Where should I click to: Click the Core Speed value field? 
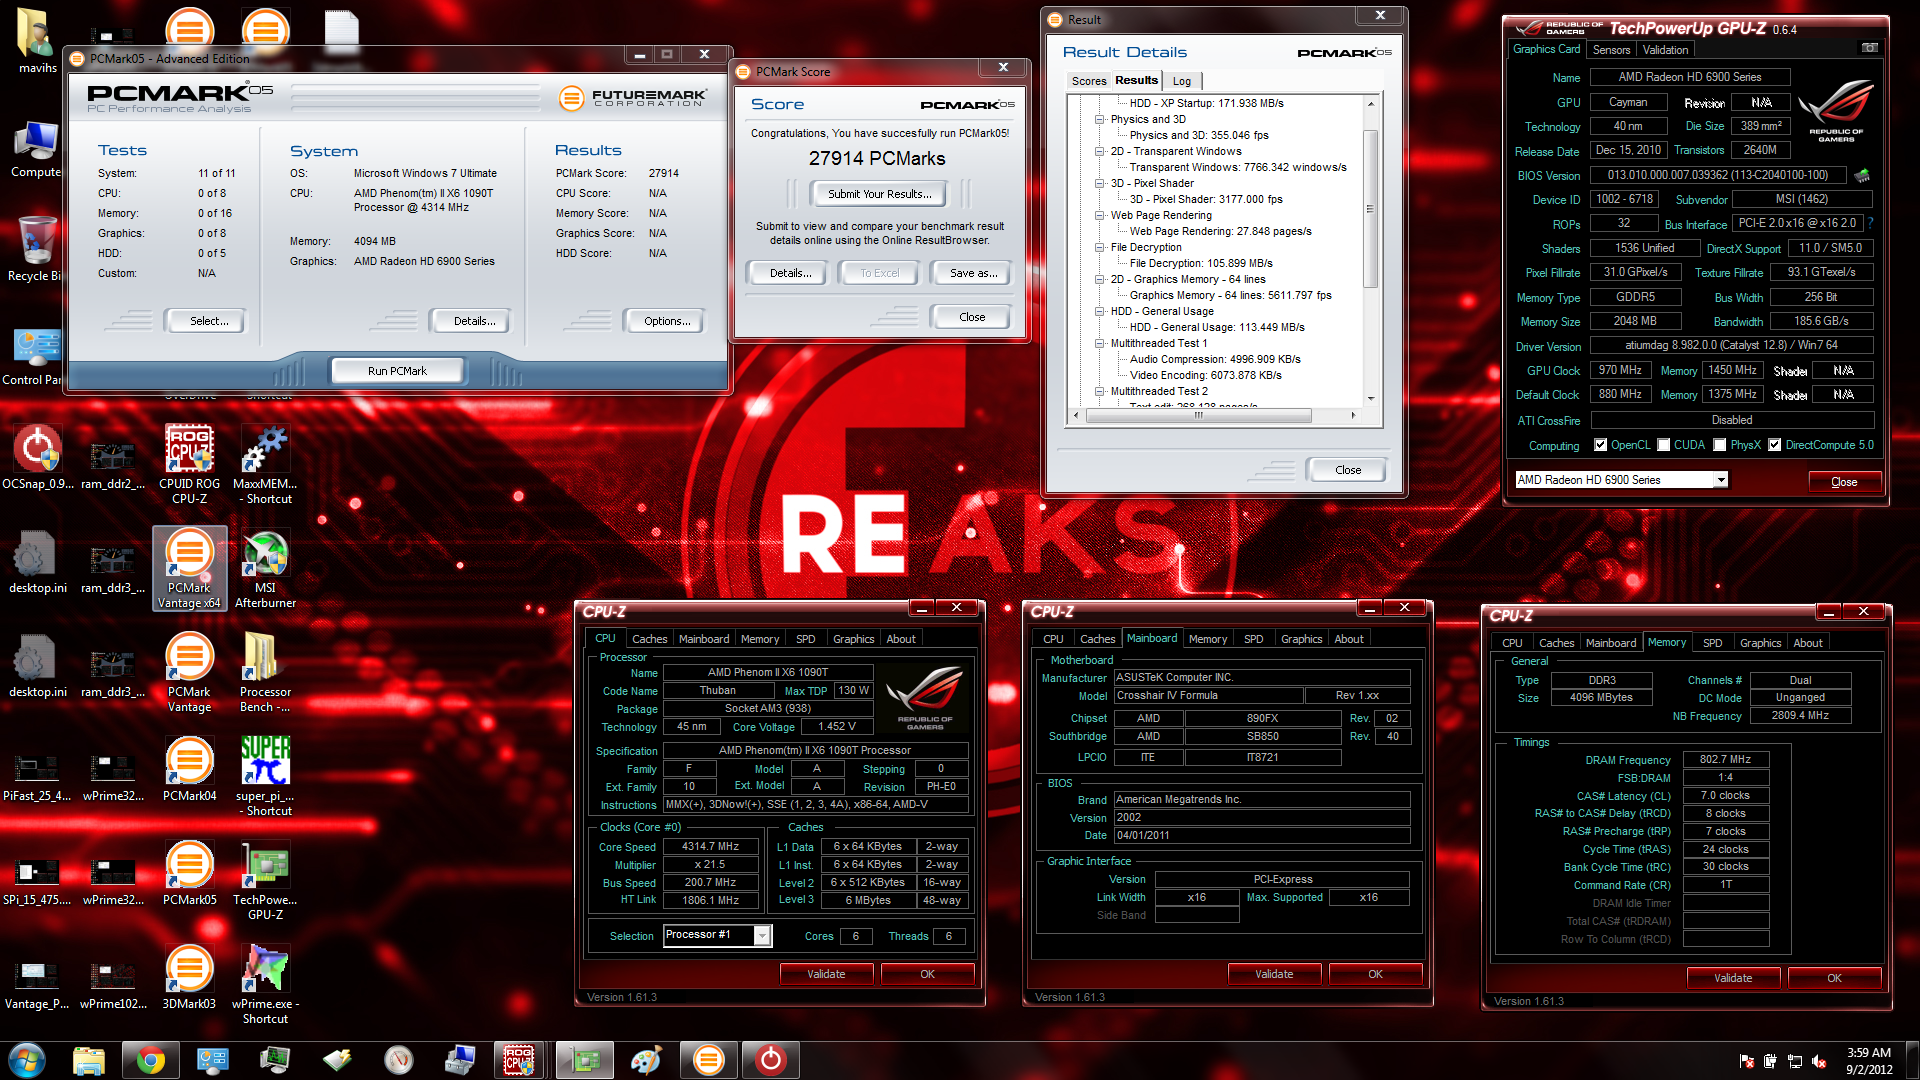[710, 847]
